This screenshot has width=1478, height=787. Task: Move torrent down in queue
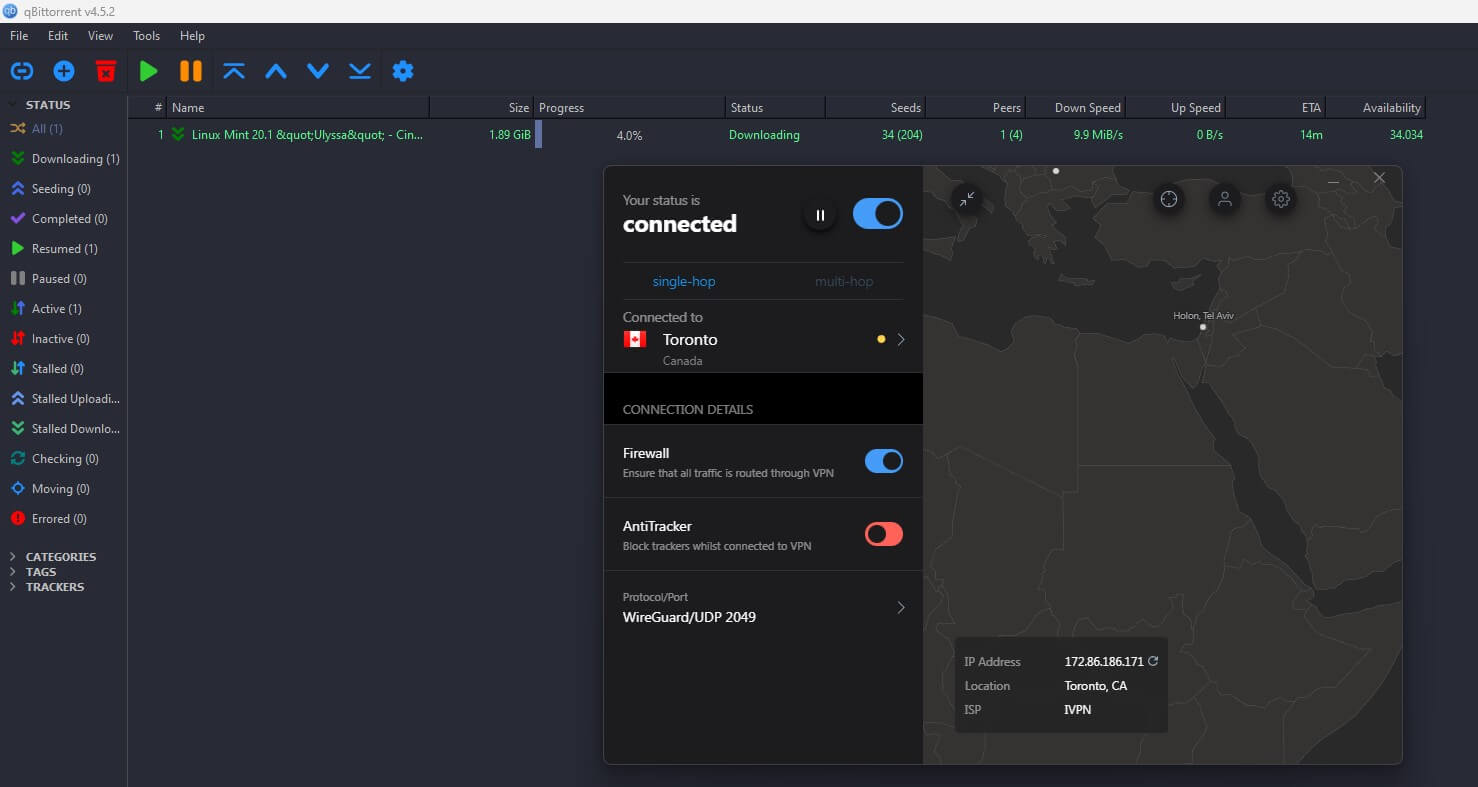click(x=318, y=71)
